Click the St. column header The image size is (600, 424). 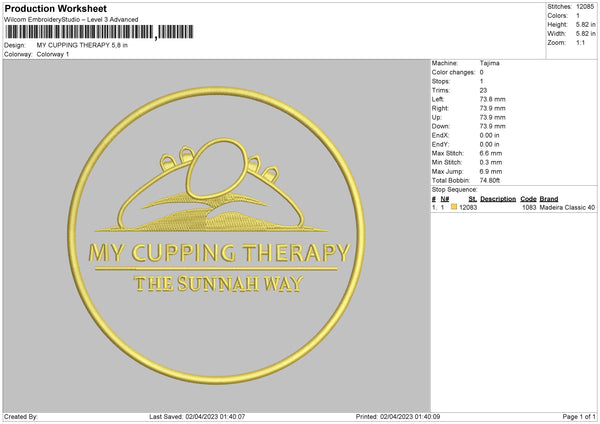point(473,199)
